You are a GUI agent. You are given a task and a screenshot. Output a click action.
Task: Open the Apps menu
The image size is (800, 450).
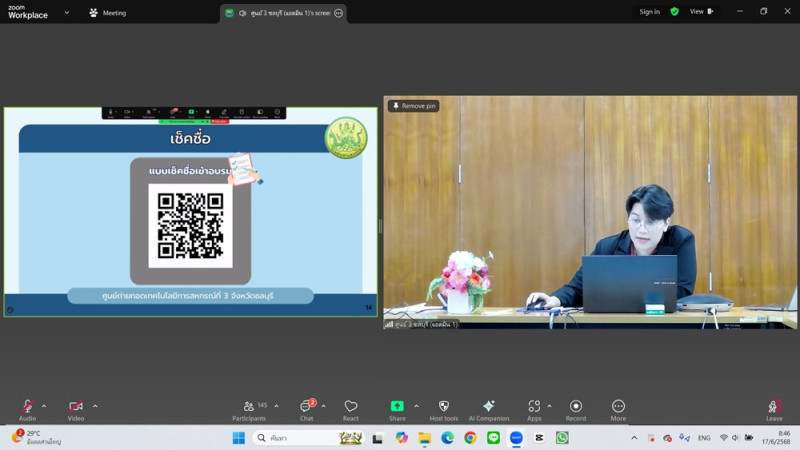534,410
